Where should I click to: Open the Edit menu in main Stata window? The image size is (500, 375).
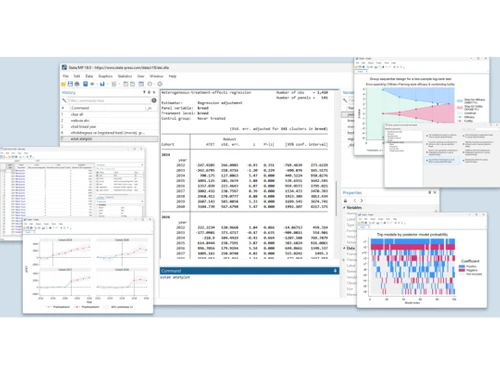[x=77, y=76]
